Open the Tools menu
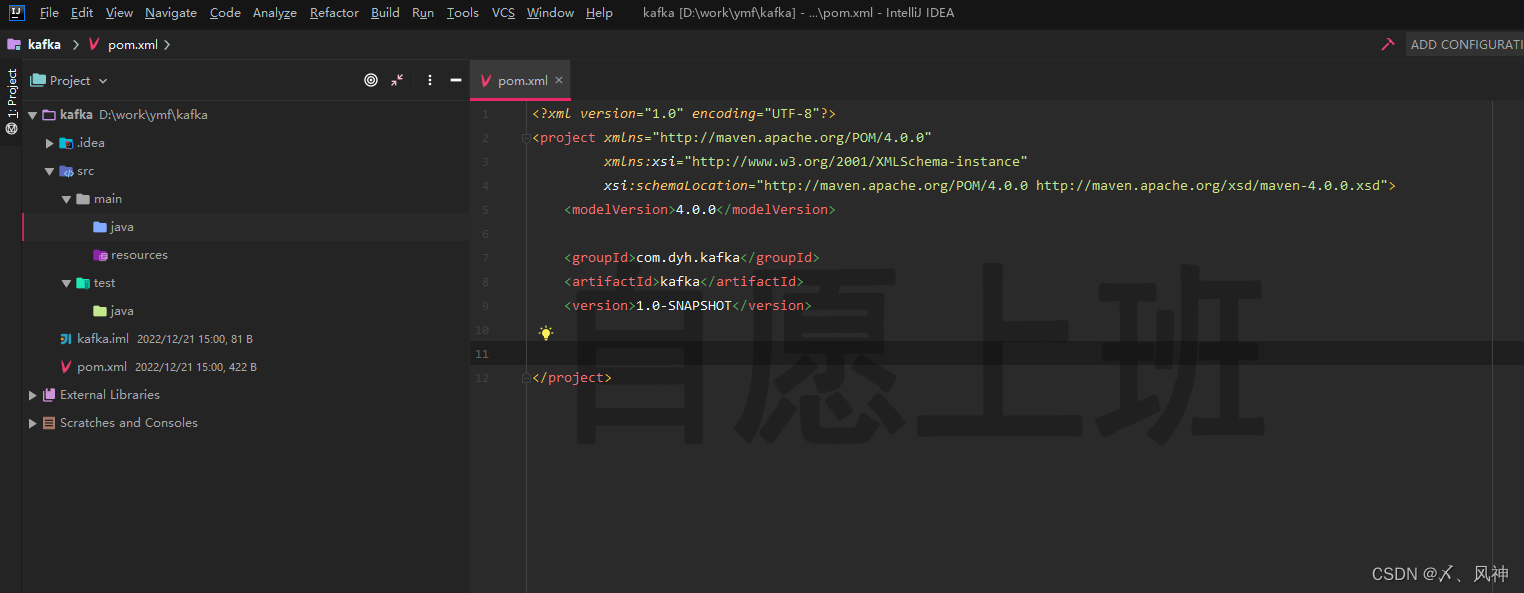Viewport: 1524px width, 593px height. pos(462,13)
